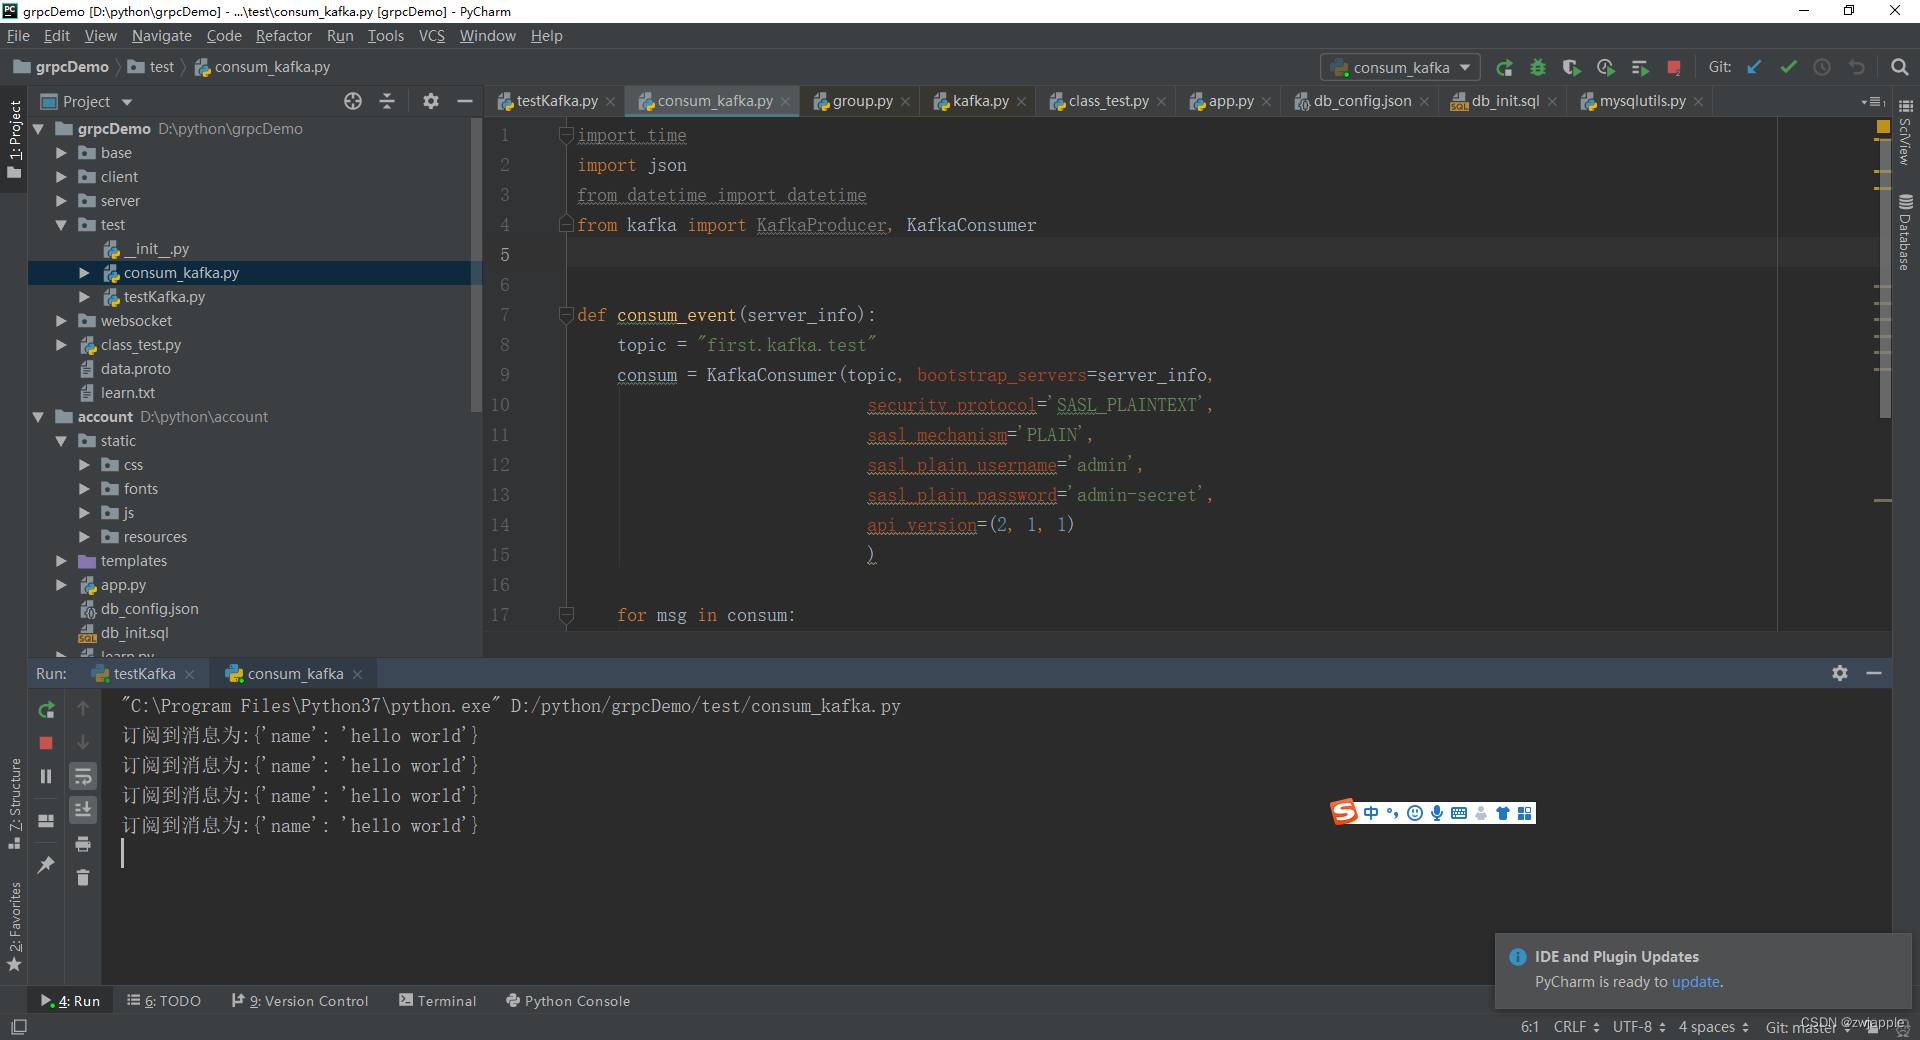Toggle soft-wrap in the run console
The width and height of the screenshot is (1920, 1040).
pos(83,777)
